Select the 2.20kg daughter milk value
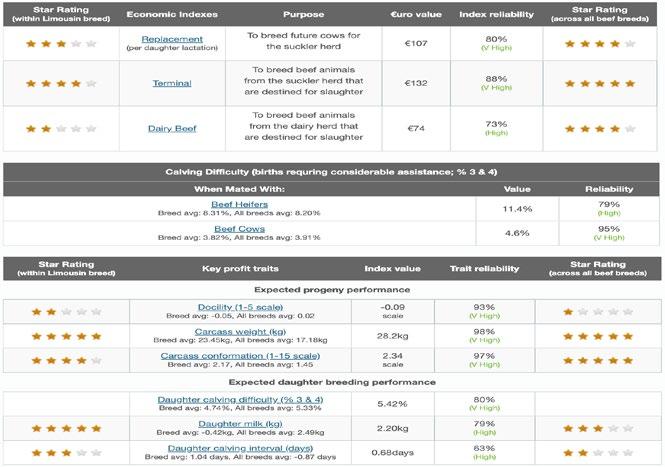The height and width of the screenshot is (467, 665). (x=392, y=428)
